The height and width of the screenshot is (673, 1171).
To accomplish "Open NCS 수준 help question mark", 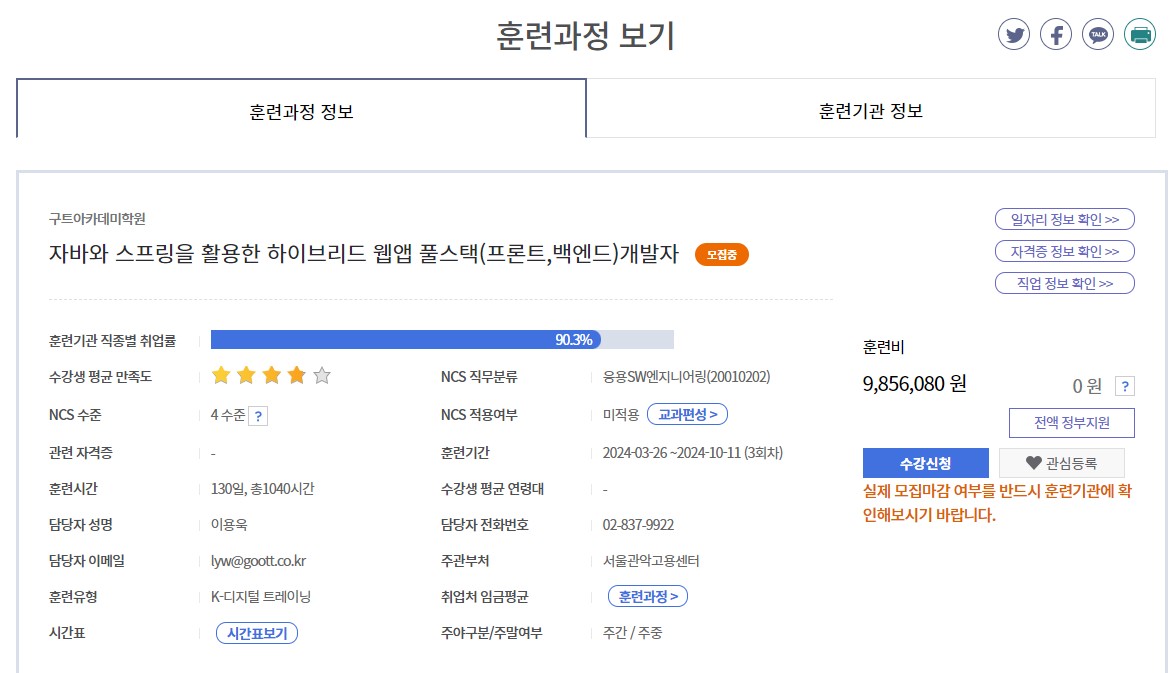I will (258, 416).
